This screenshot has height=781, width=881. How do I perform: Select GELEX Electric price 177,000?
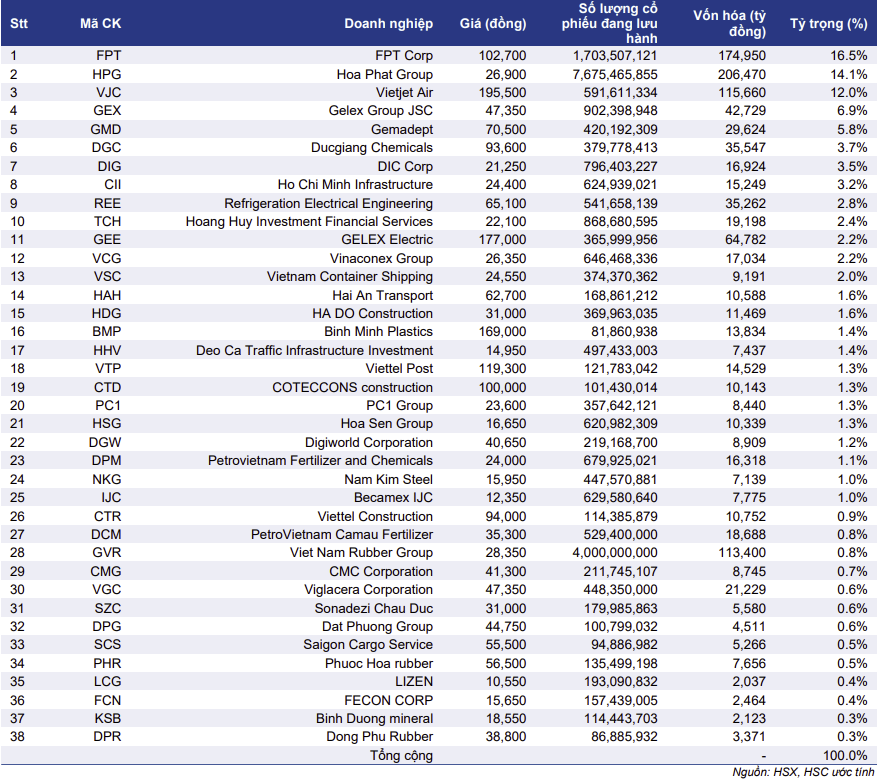502,239
